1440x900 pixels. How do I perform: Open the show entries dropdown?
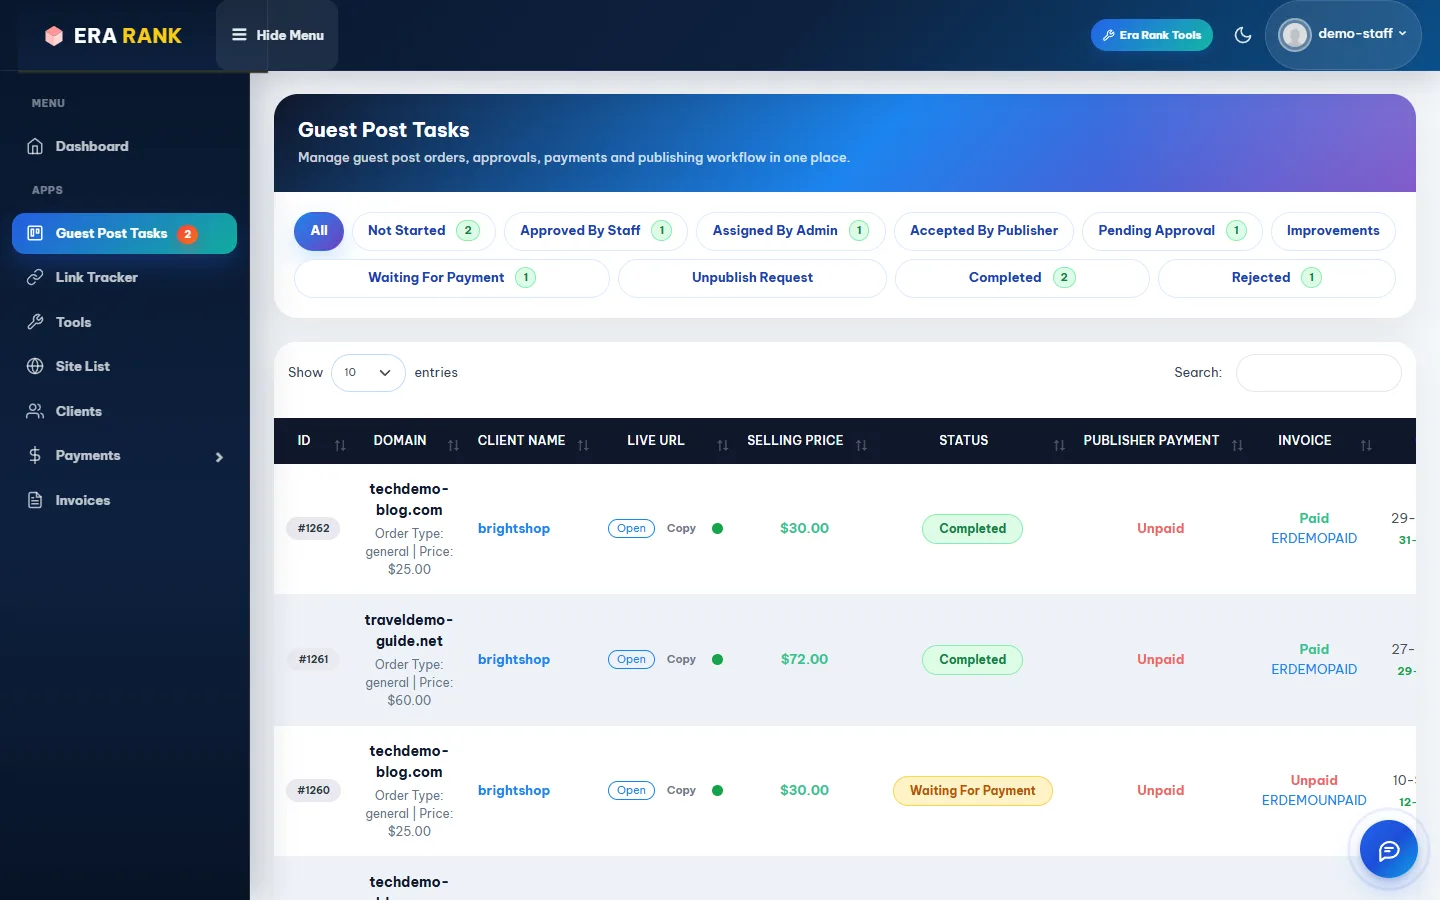(x=368, y=373)
